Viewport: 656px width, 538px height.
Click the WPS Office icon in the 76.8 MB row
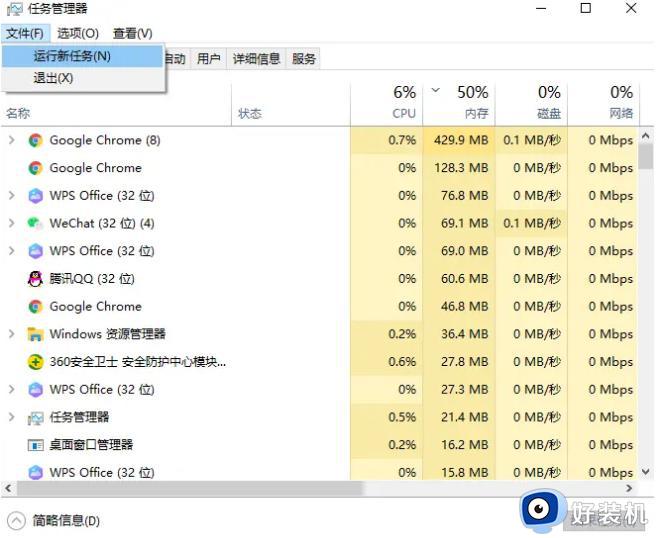click(x=36, y=195)
